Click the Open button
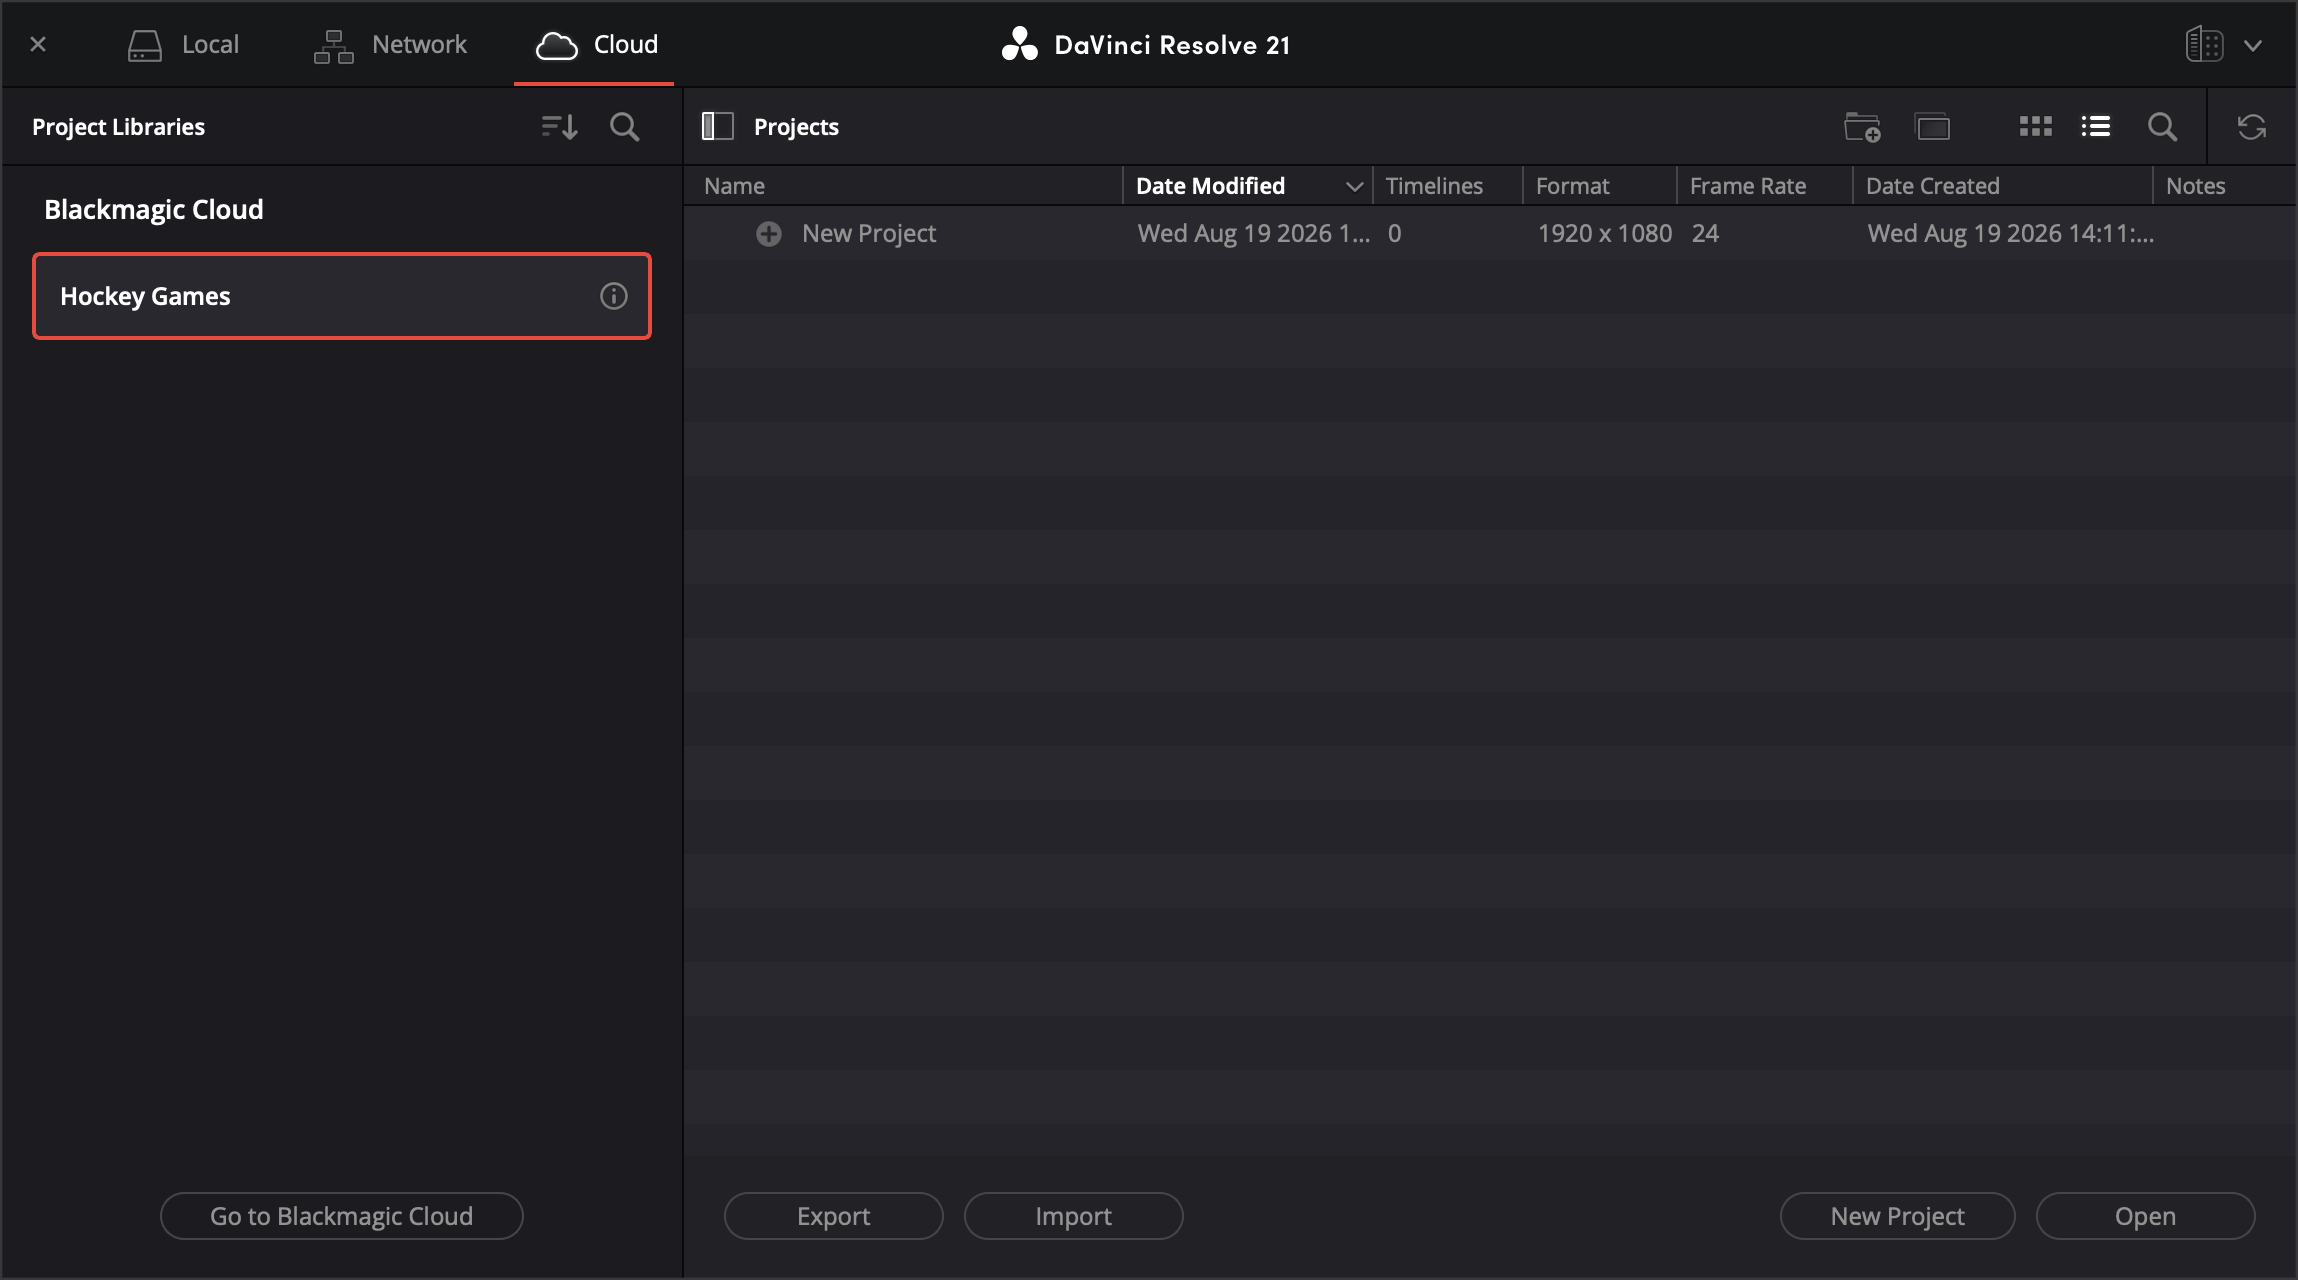The image size is (2298, 1280). (x=2146, y=1216)
